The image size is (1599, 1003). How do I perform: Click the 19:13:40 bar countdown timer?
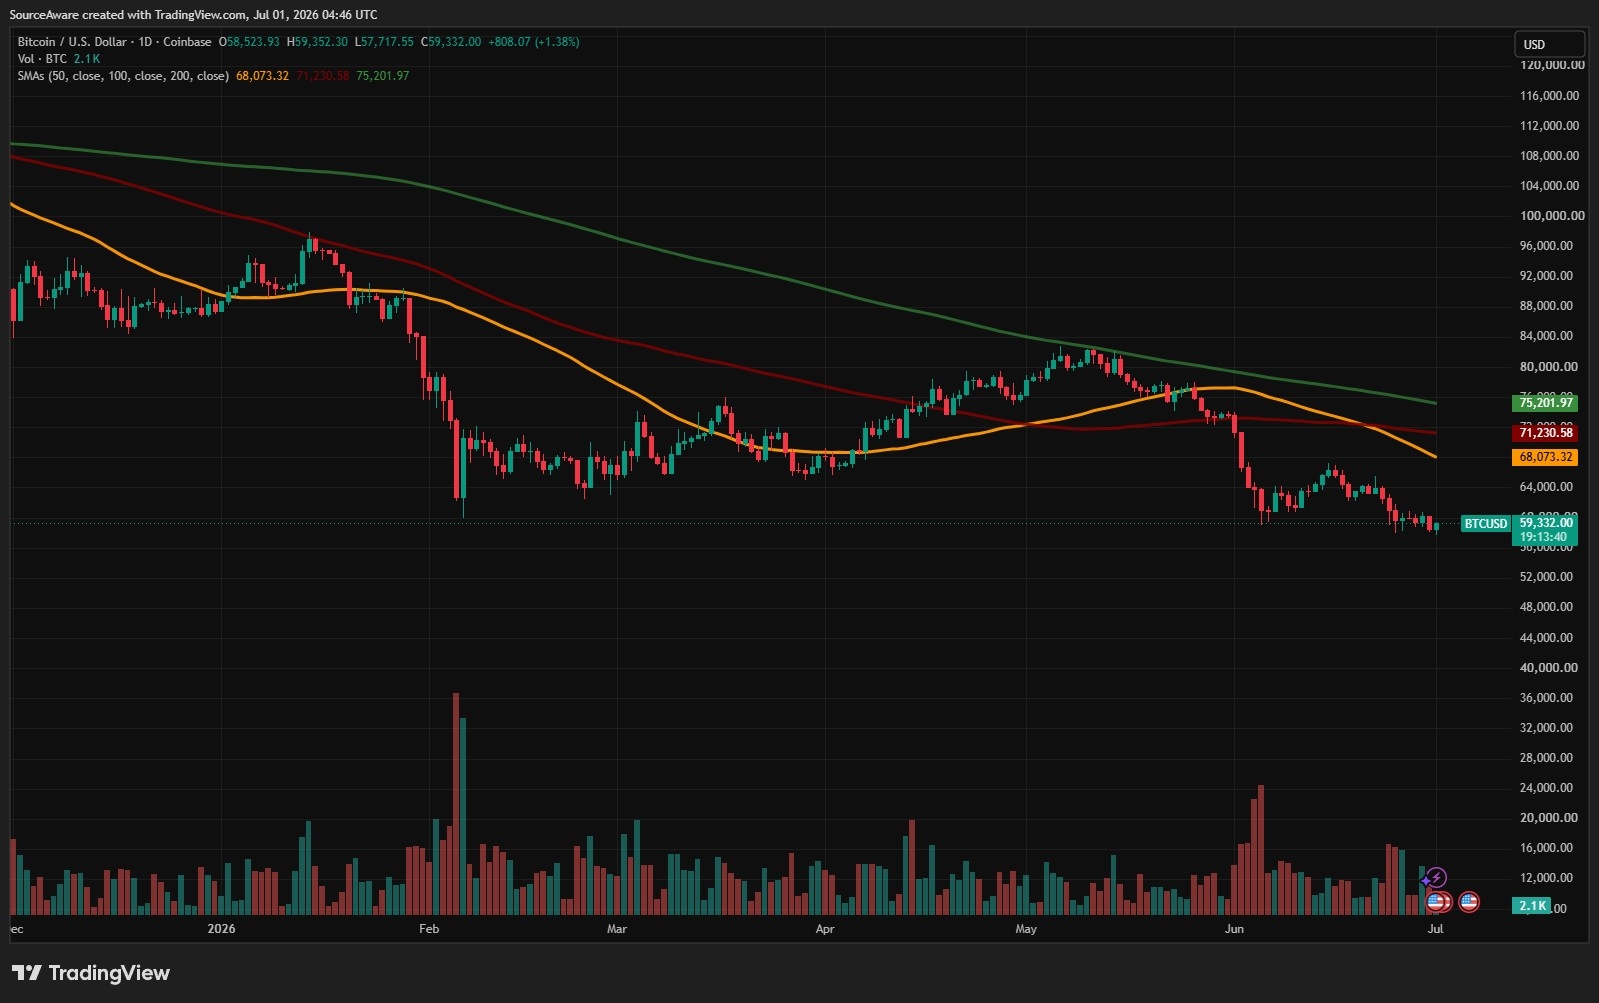tap(1545, 537)
